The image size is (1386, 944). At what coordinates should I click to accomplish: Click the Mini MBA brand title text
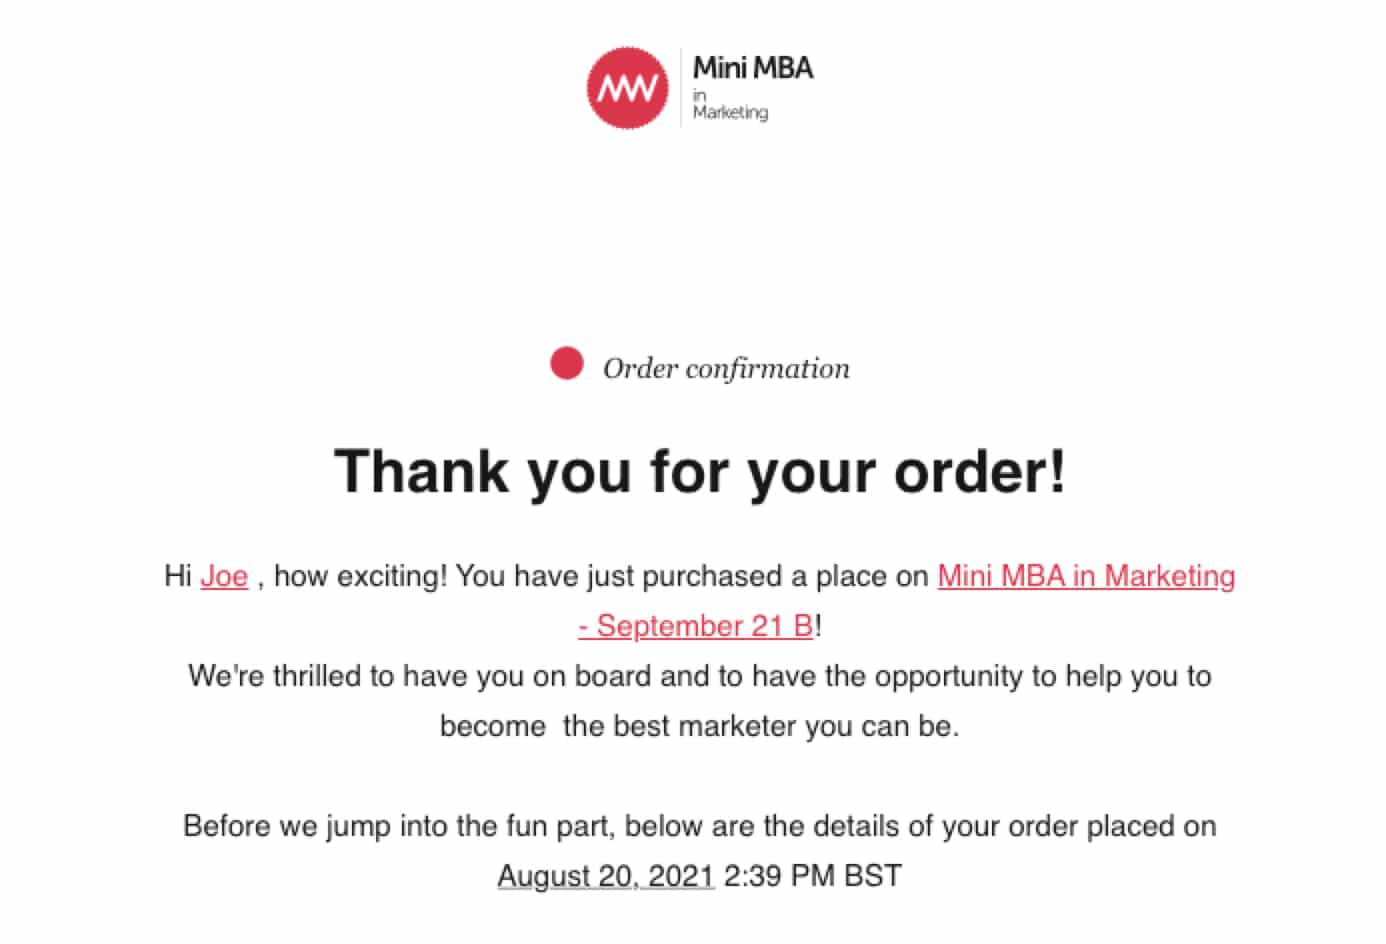point(753,68)
